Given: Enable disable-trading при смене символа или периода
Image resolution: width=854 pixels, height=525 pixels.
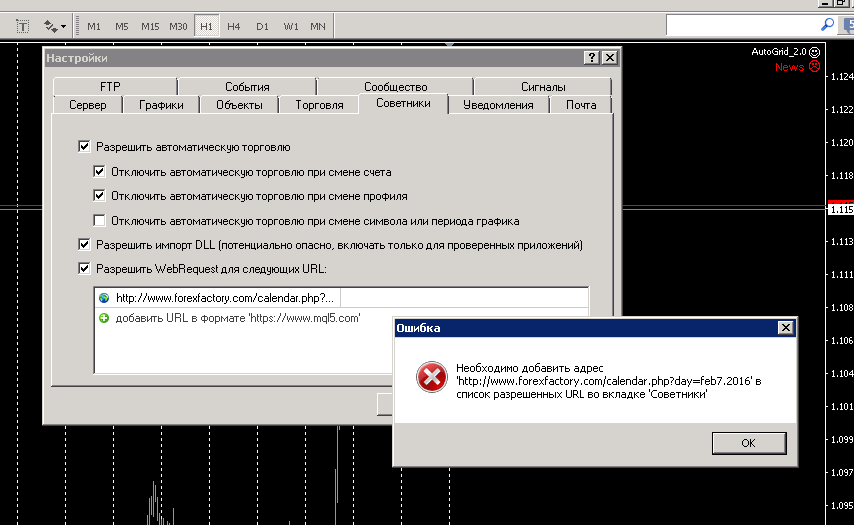Looking at the screenshot, I should click(x=99, y=221).
